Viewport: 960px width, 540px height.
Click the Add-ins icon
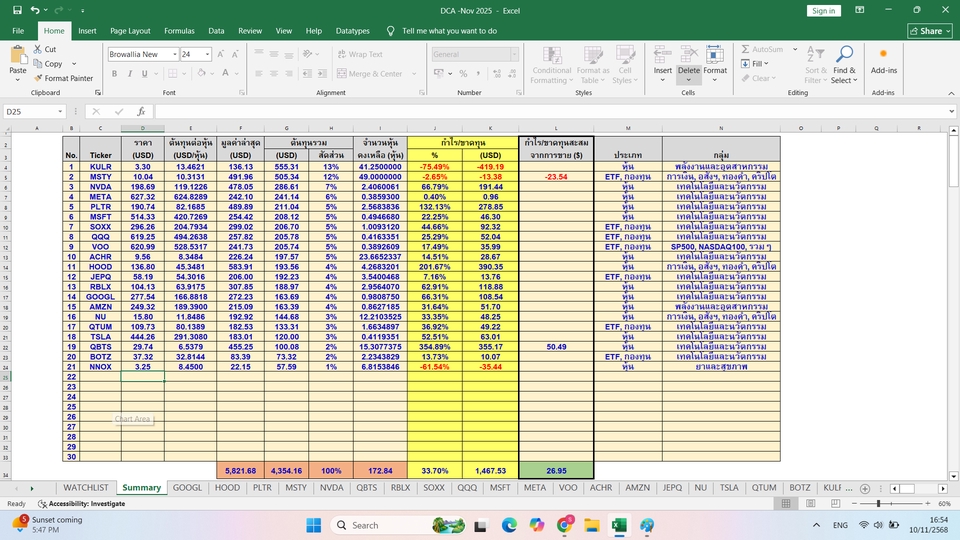tap(883, 54)
